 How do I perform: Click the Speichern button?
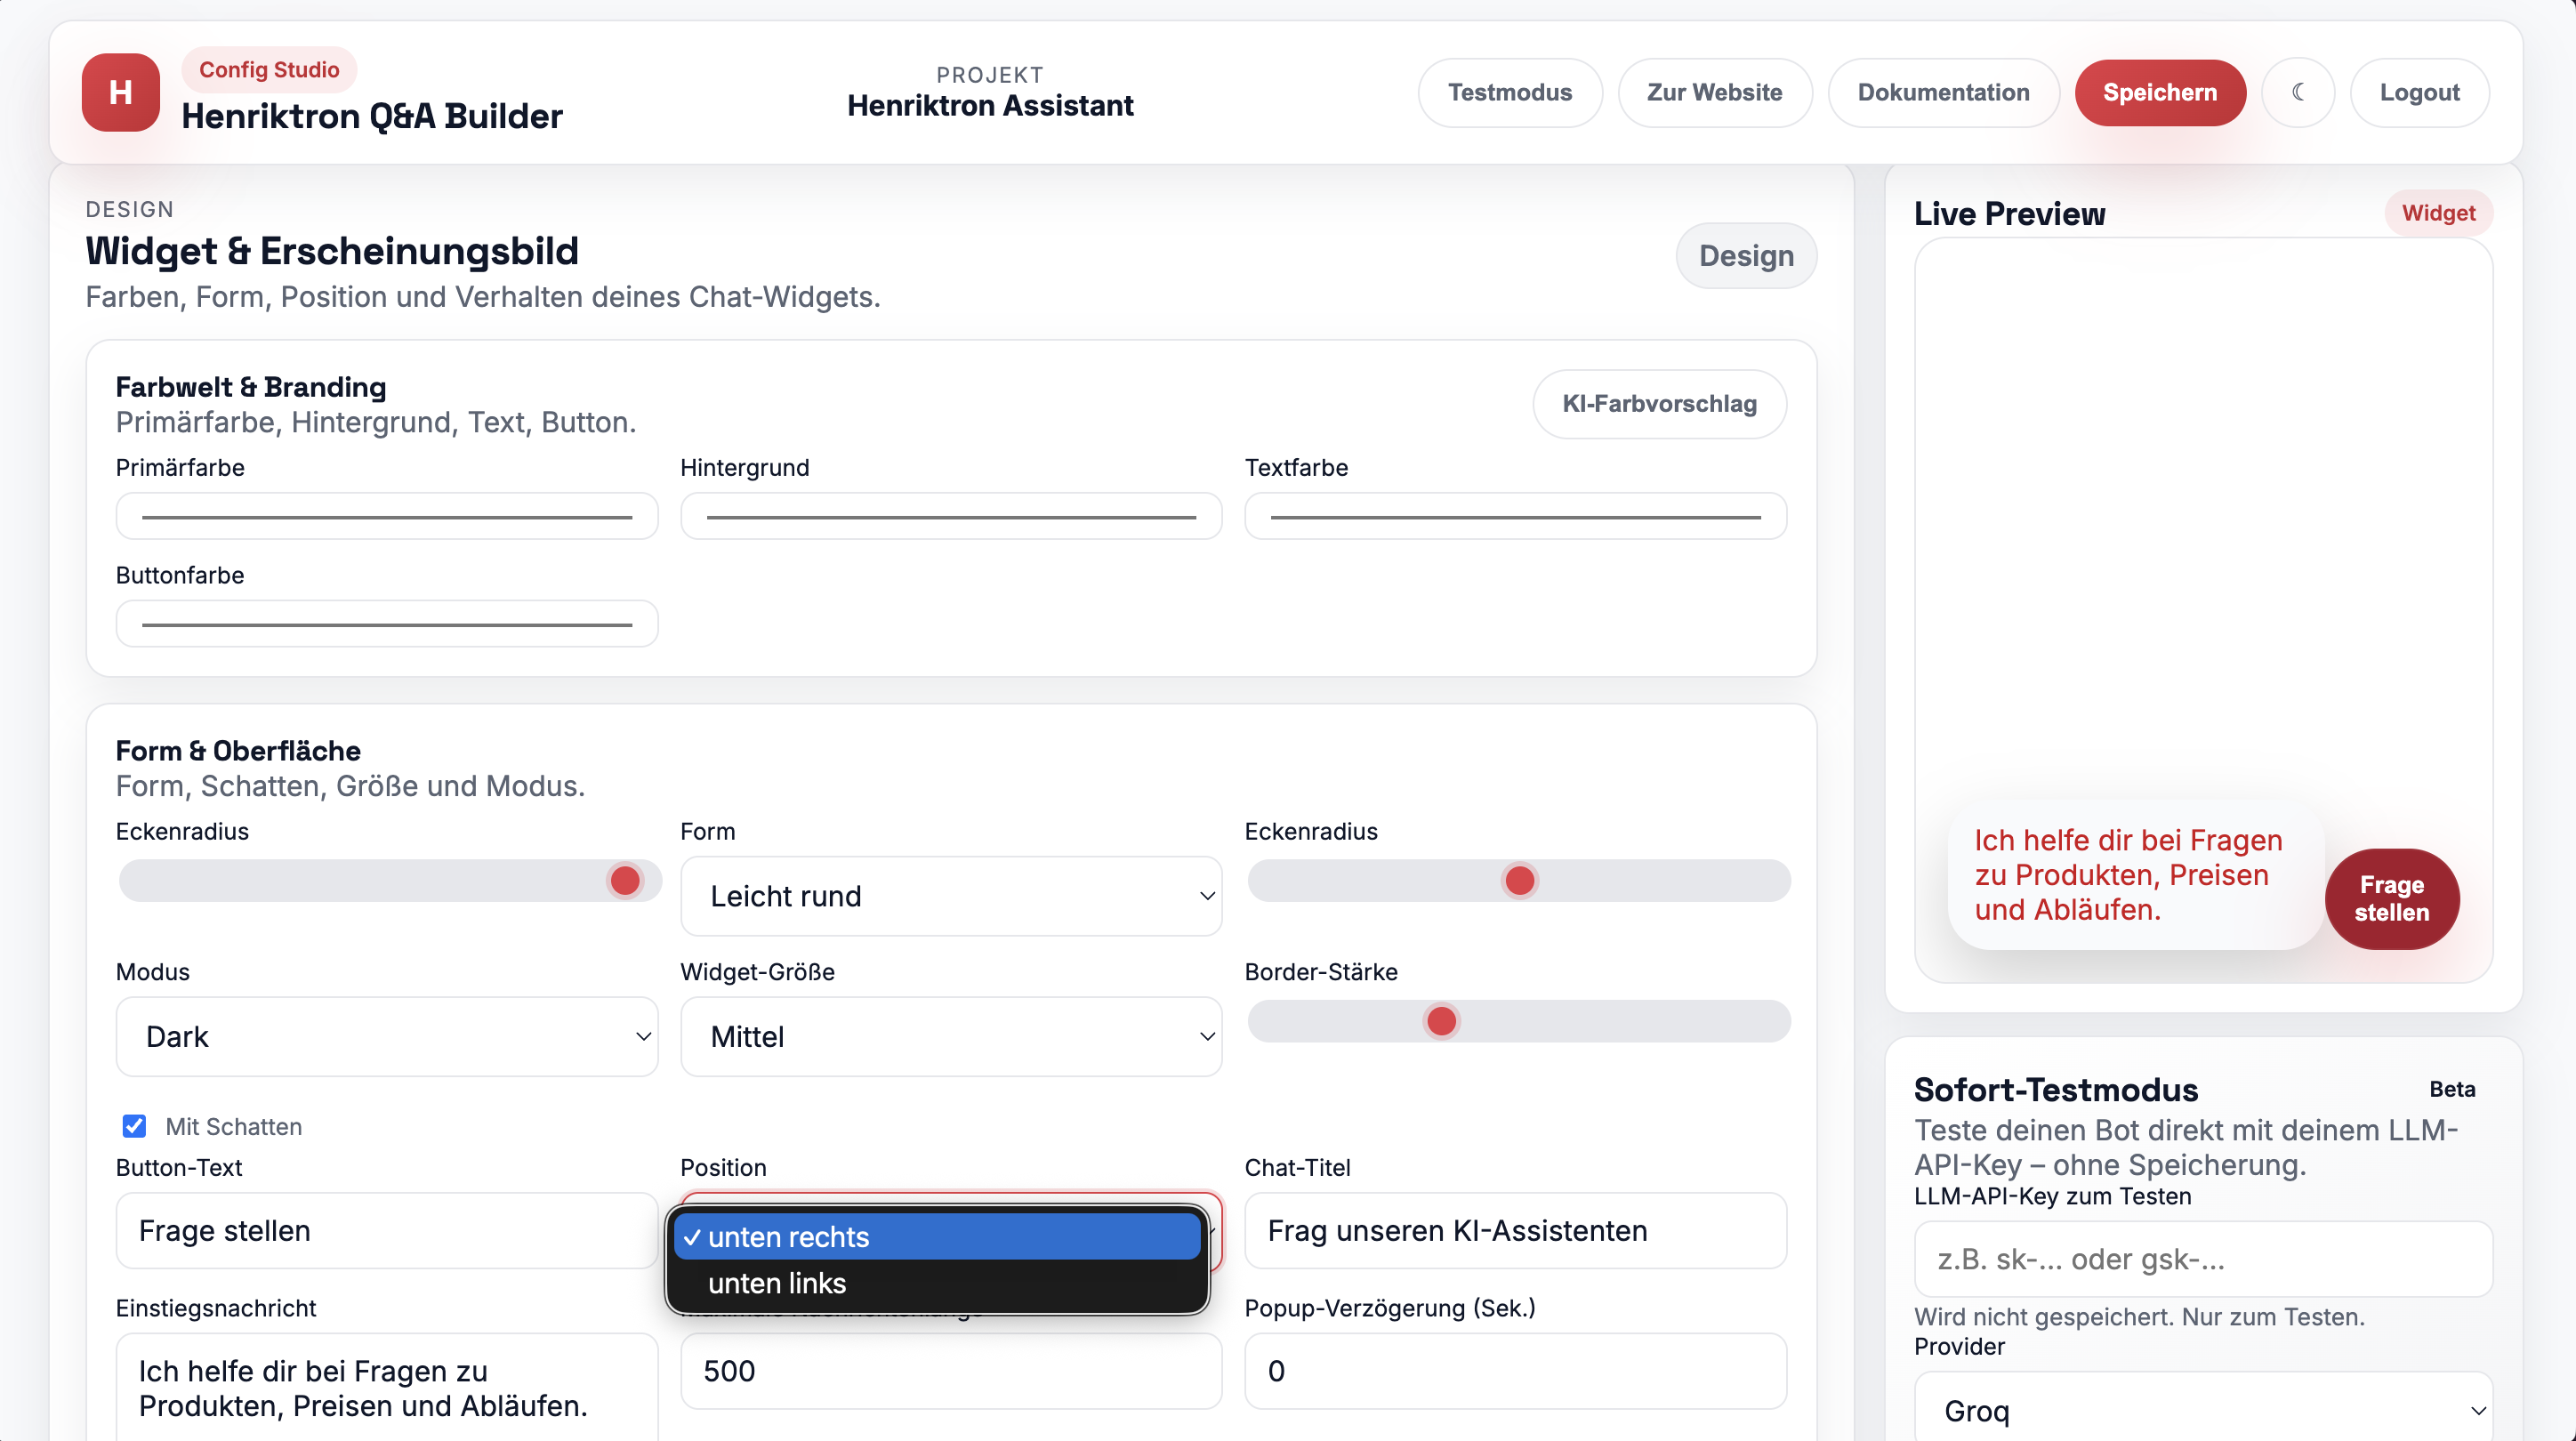coord(2160,92)
